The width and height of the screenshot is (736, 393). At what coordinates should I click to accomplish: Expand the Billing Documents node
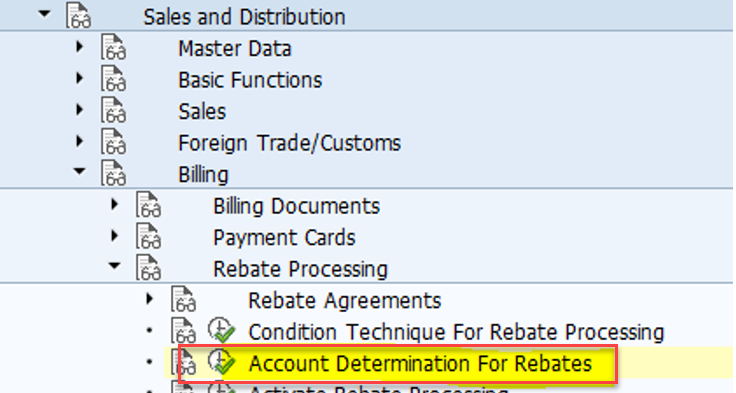tap(115, 204)
